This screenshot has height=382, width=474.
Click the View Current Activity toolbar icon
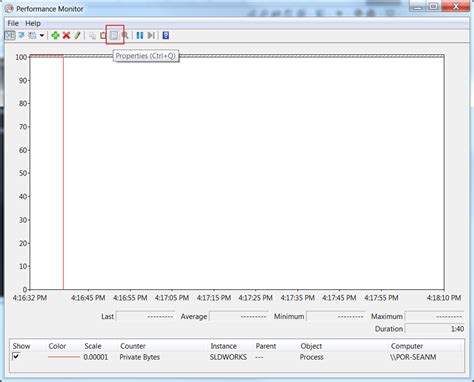[x=10, y=35]
